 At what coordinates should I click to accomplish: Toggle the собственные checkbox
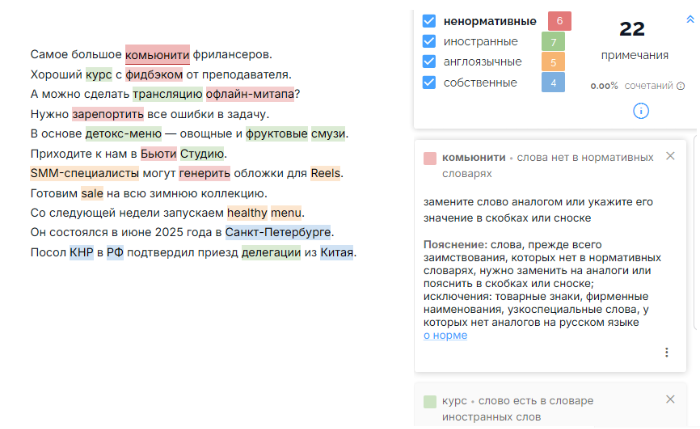click(429, 83)
